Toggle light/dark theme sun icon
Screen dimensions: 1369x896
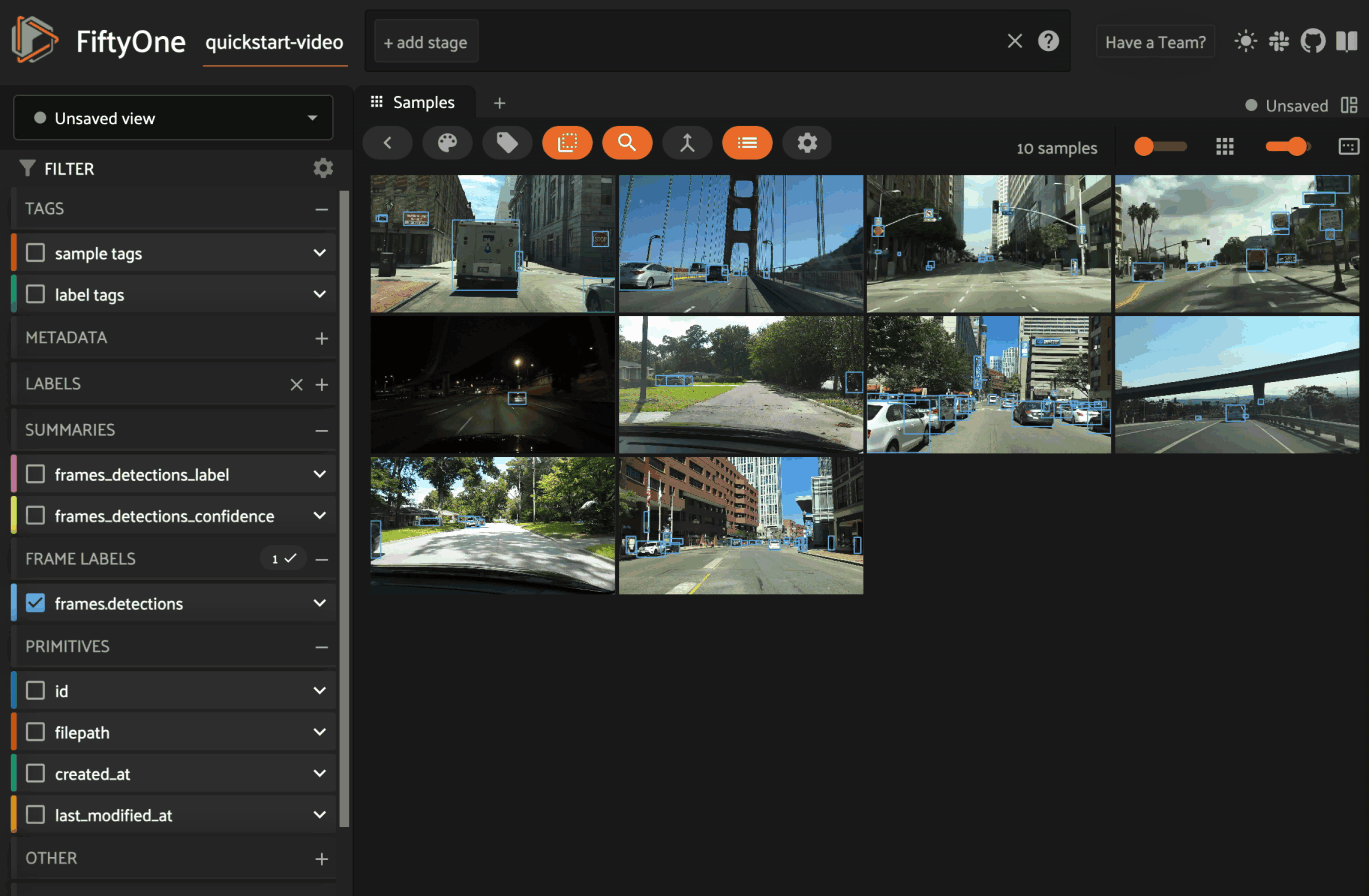pyautogui.click(x=1245, y=41)
